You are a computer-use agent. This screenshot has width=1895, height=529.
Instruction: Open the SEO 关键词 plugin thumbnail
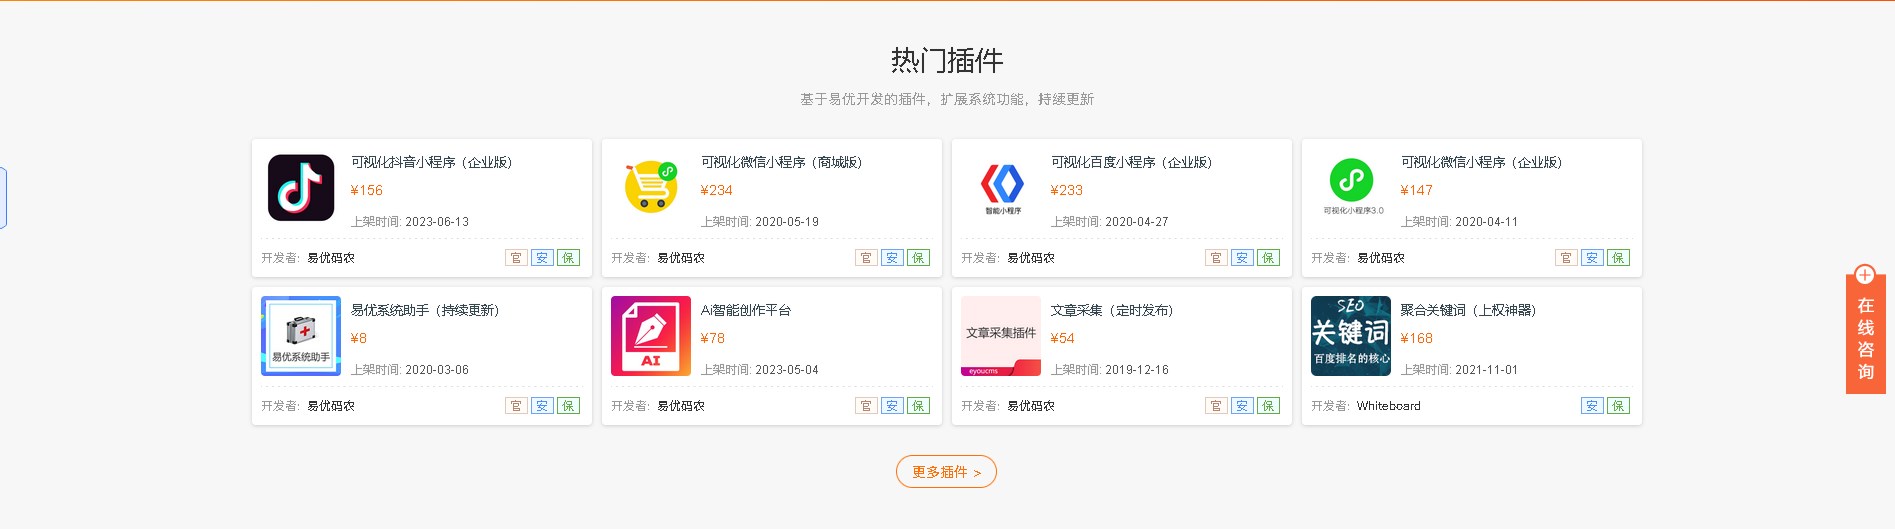point(1351,336)
